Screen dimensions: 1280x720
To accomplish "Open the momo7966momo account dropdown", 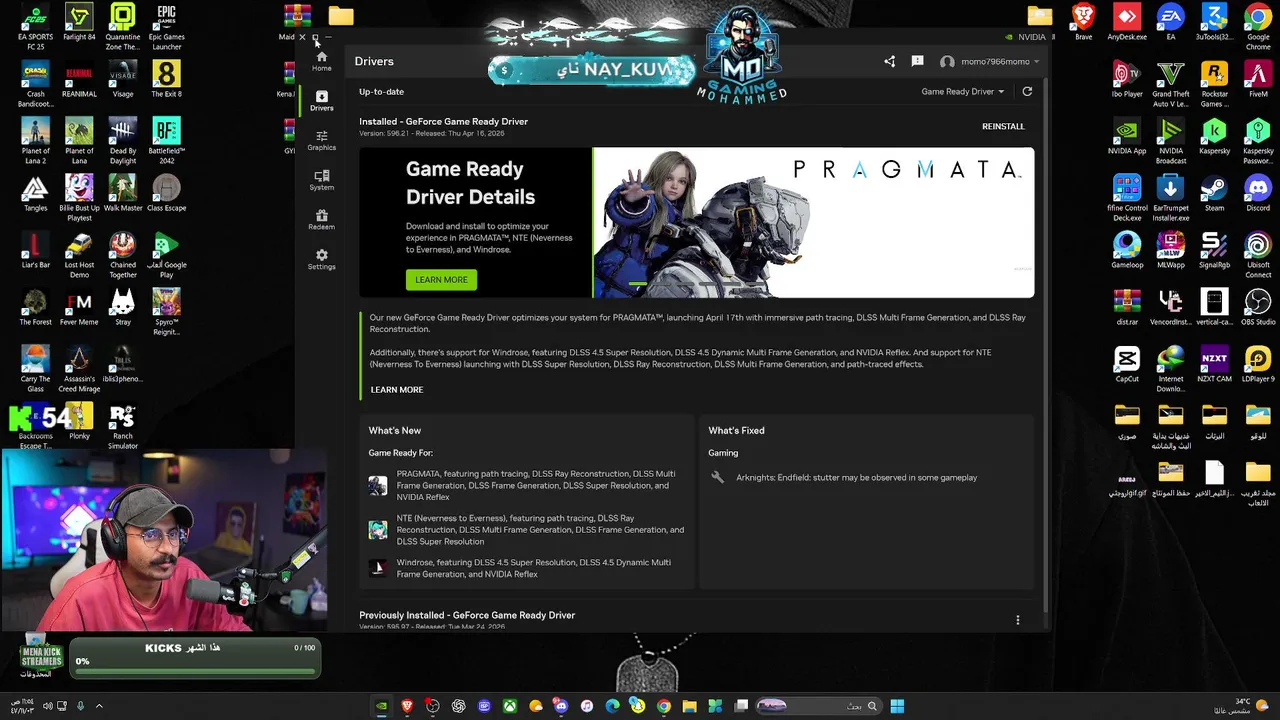I will pyautogui.click(x=989, y=62).
